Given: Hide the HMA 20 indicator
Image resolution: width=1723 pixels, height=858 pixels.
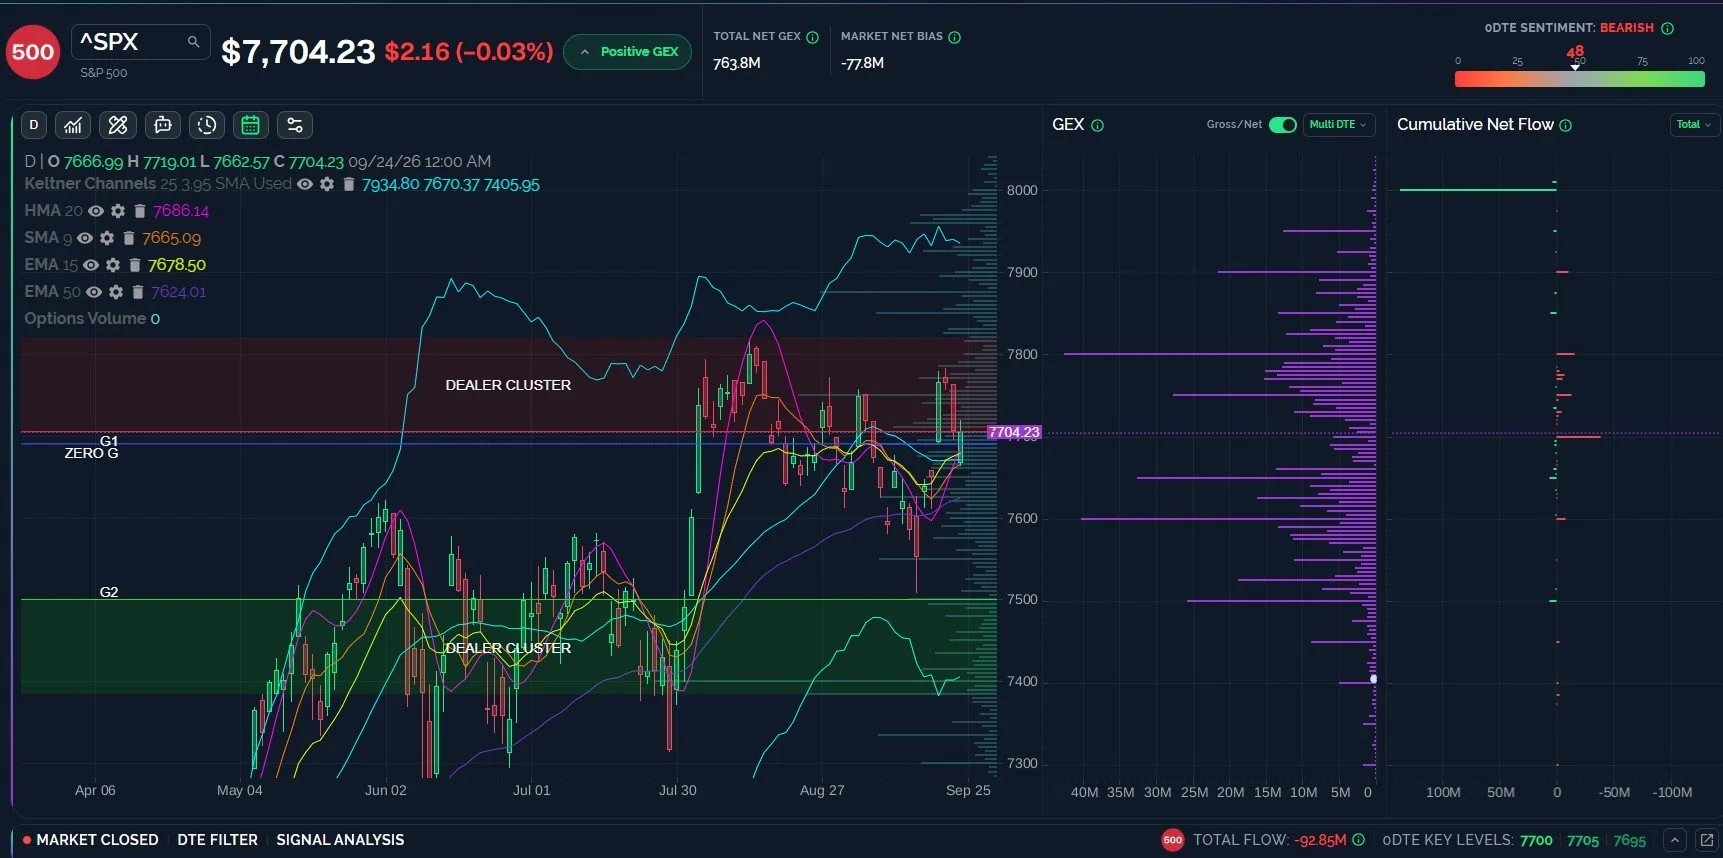Looking at the screenshot, I should (96, 211).
